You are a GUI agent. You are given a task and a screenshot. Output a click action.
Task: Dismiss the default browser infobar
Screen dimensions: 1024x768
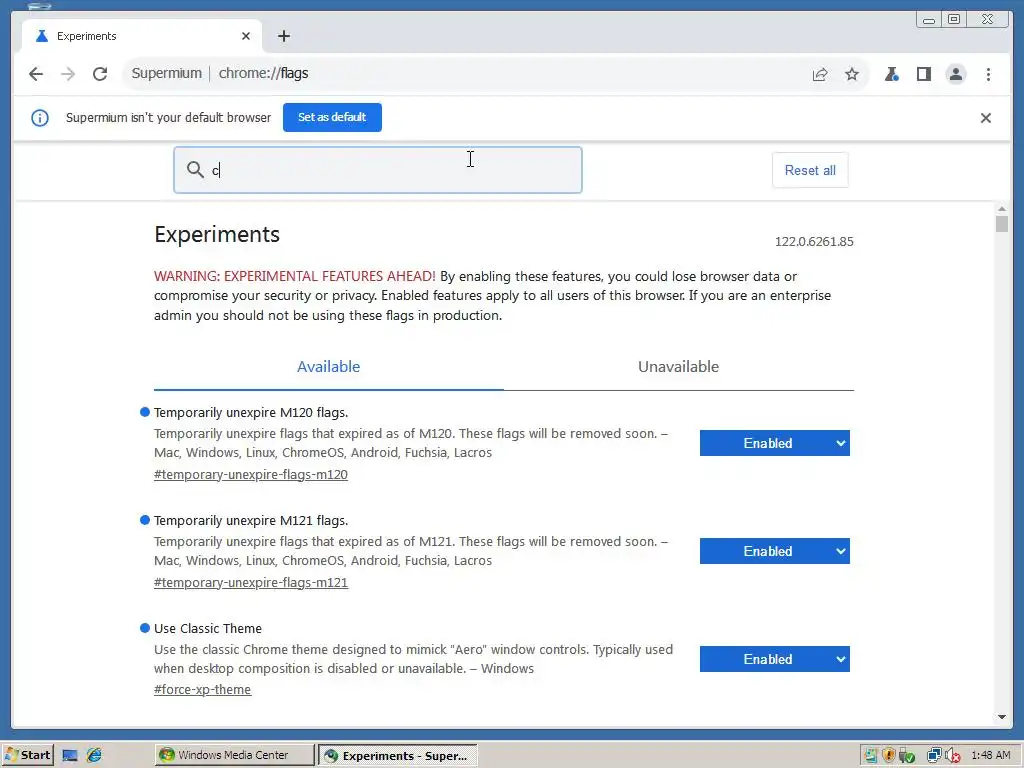pyautogui.click(x=985, y=118)
